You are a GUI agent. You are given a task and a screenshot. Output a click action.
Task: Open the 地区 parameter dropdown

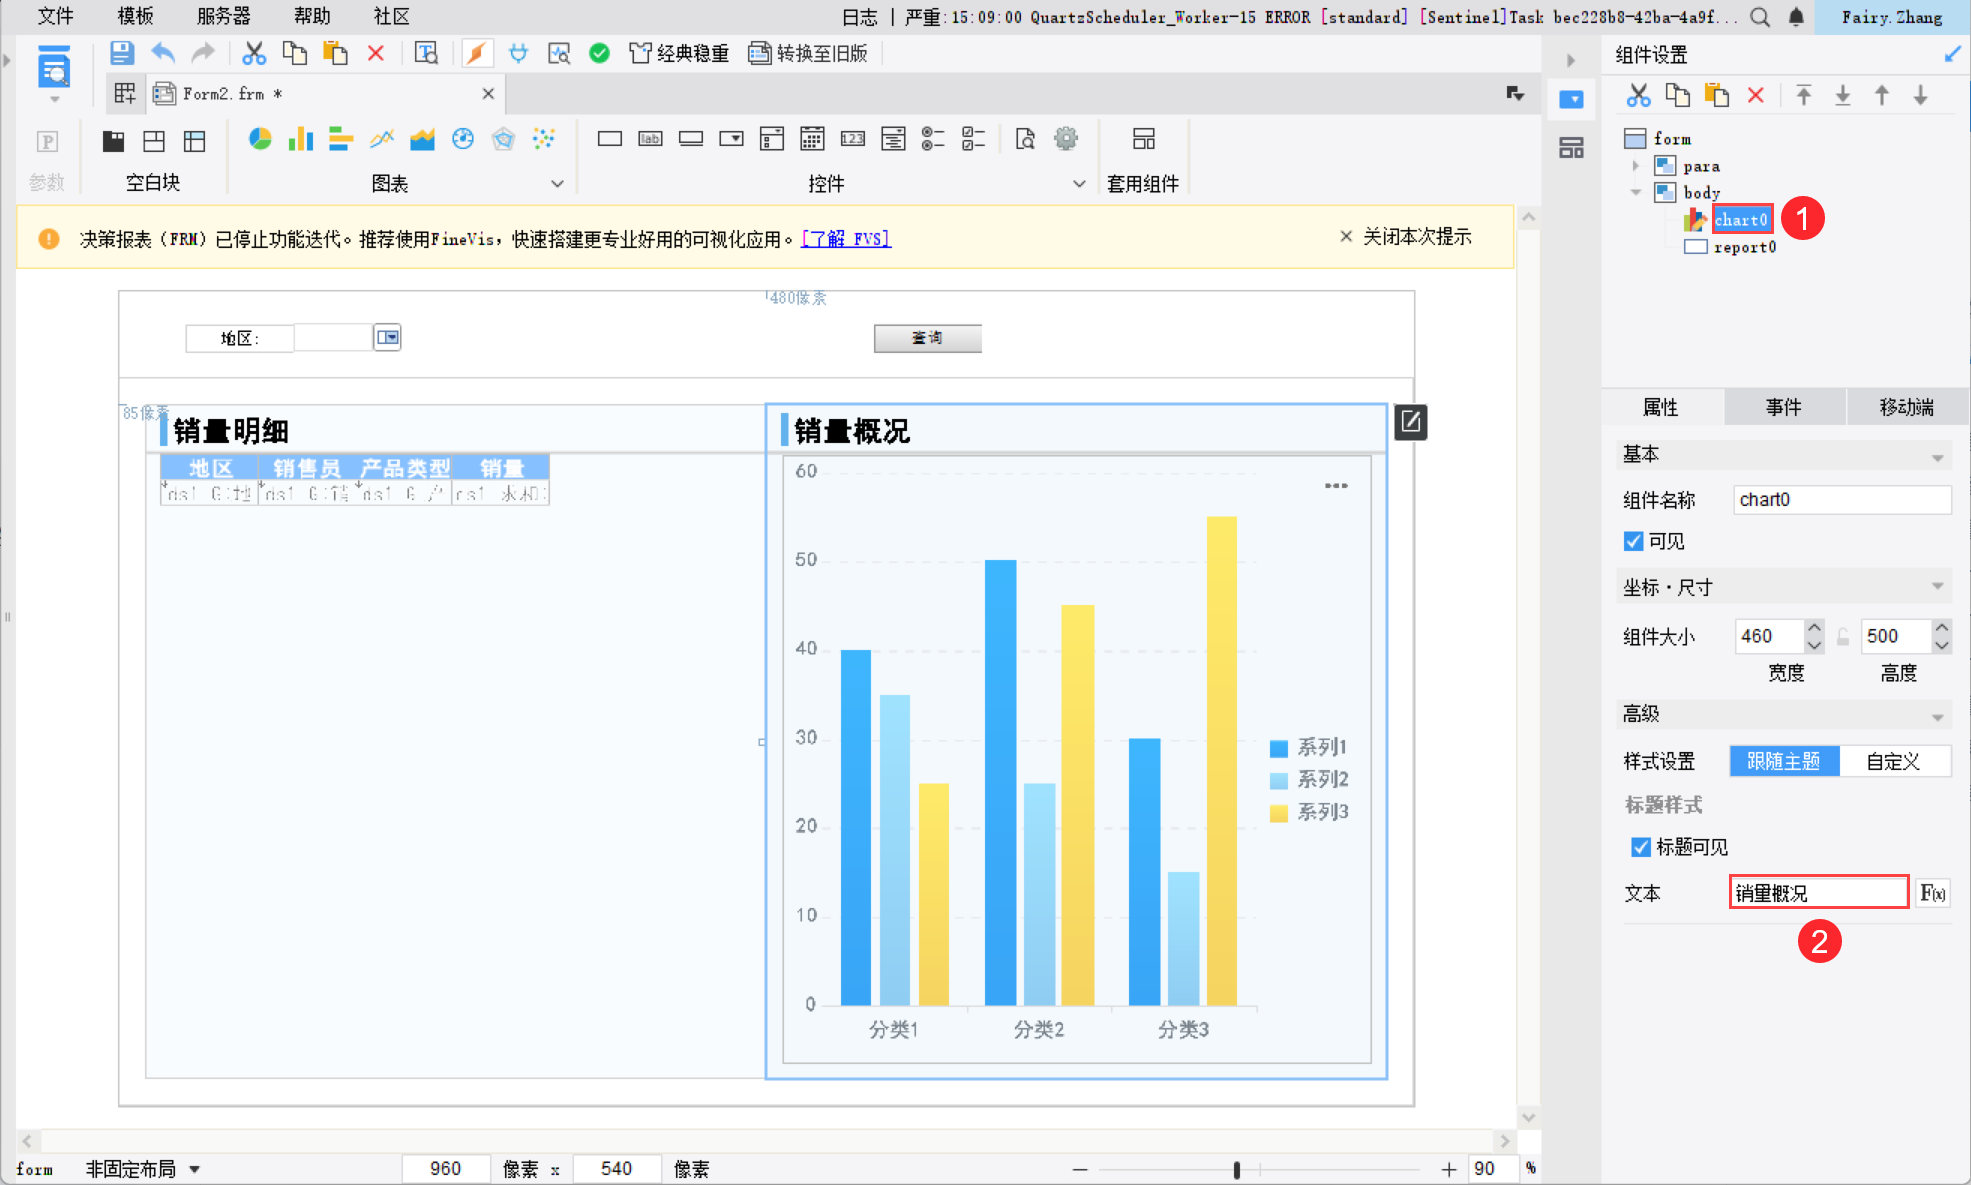point(387,338)
